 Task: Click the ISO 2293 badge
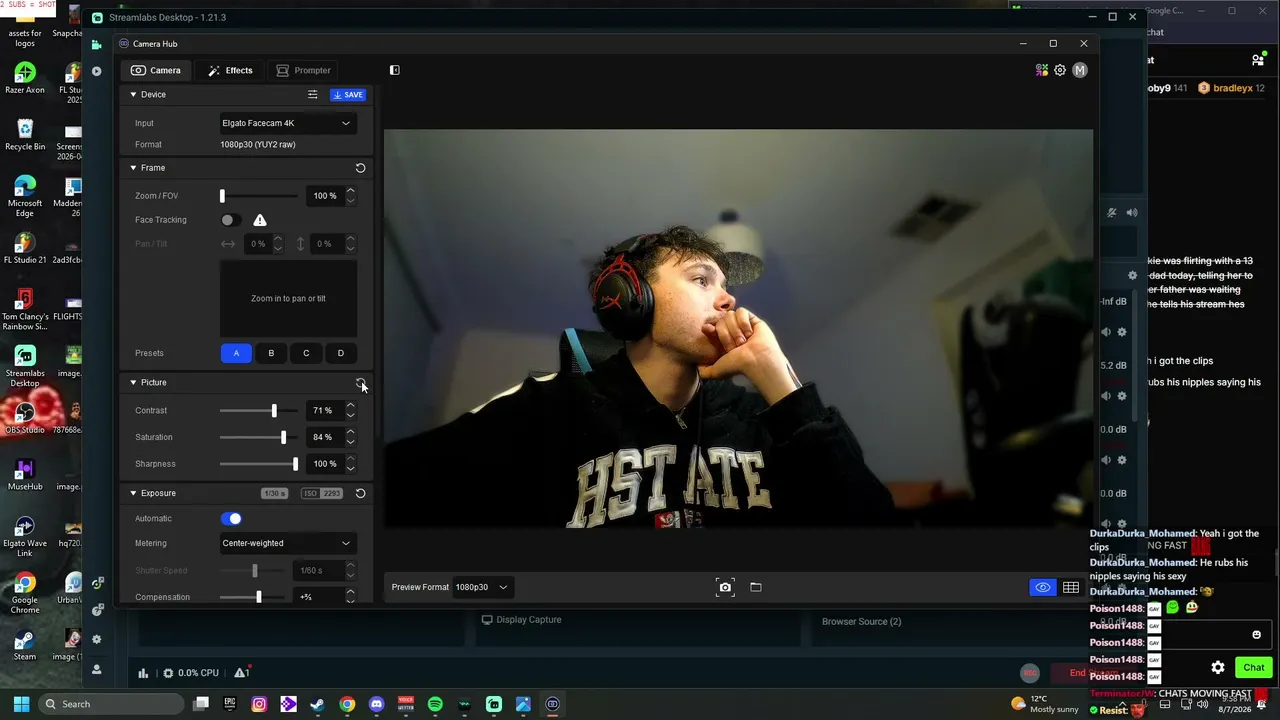(322, 493)
